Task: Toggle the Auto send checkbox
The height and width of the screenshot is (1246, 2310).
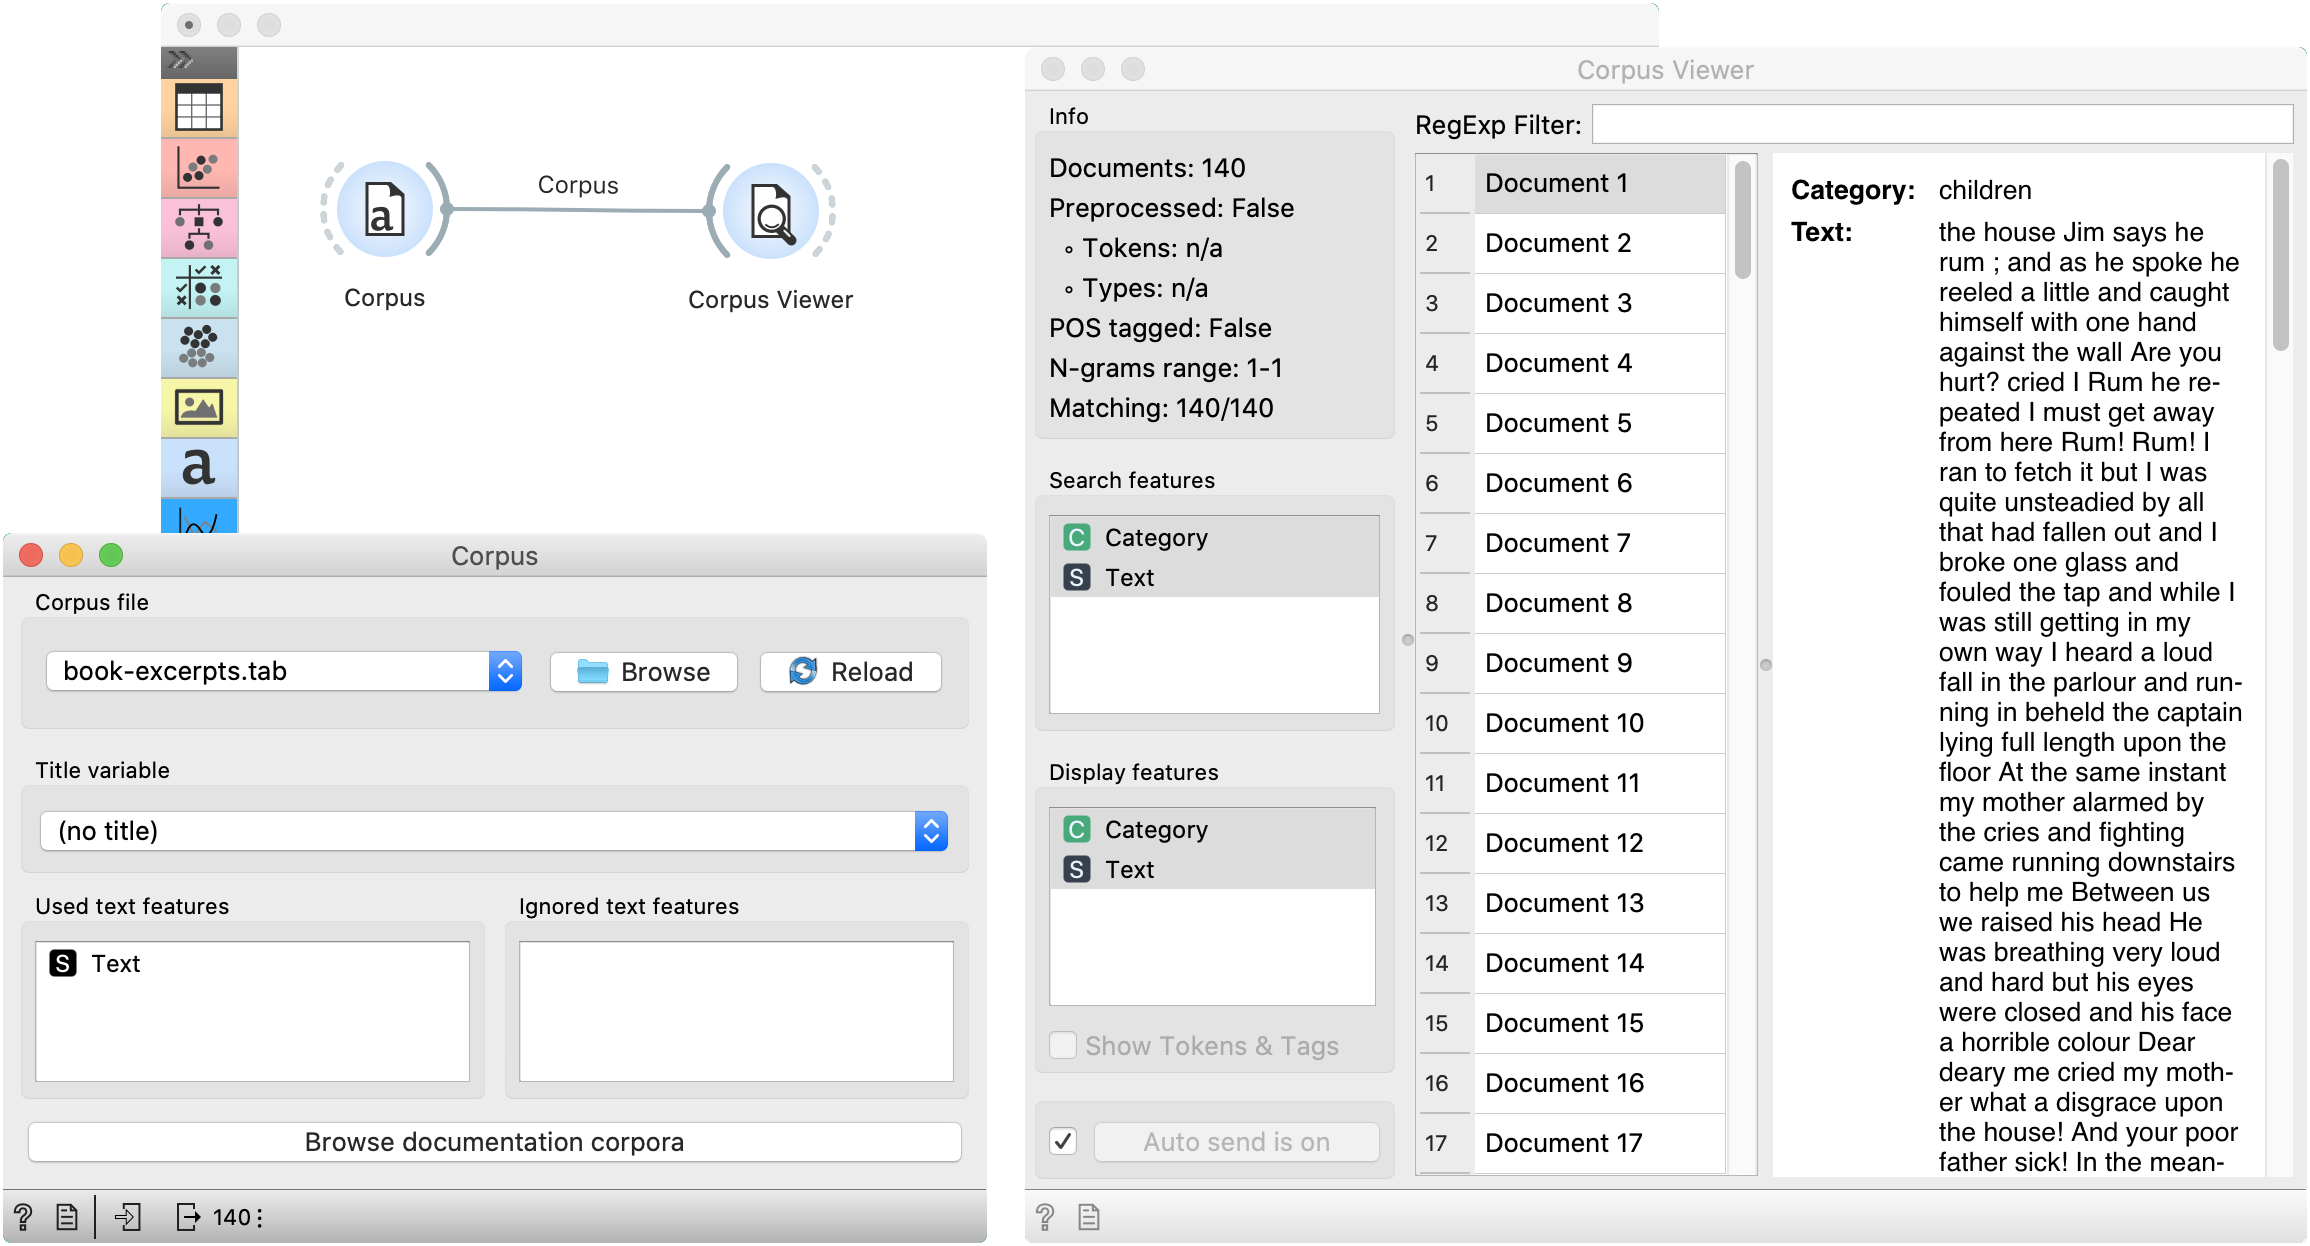Action: pos(1063,1141)
